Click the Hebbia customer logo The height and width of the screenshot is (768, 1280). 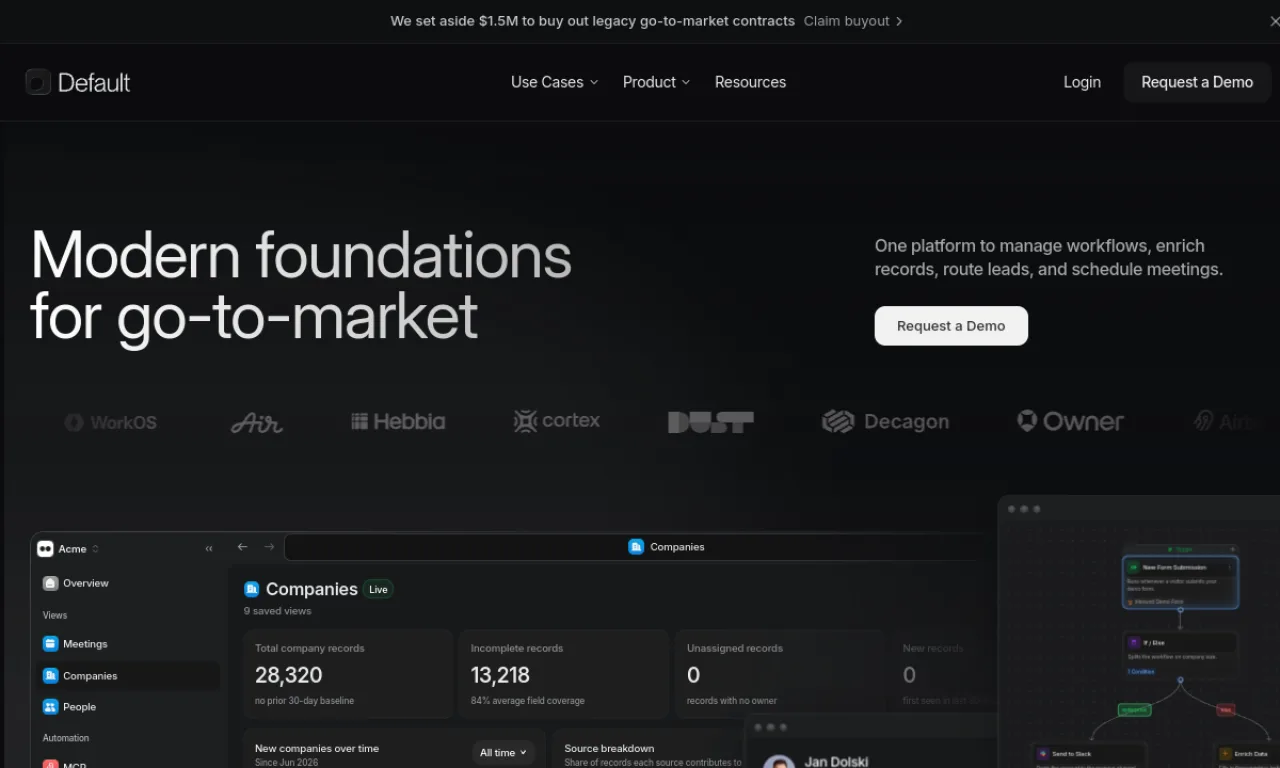click(398, 422)
